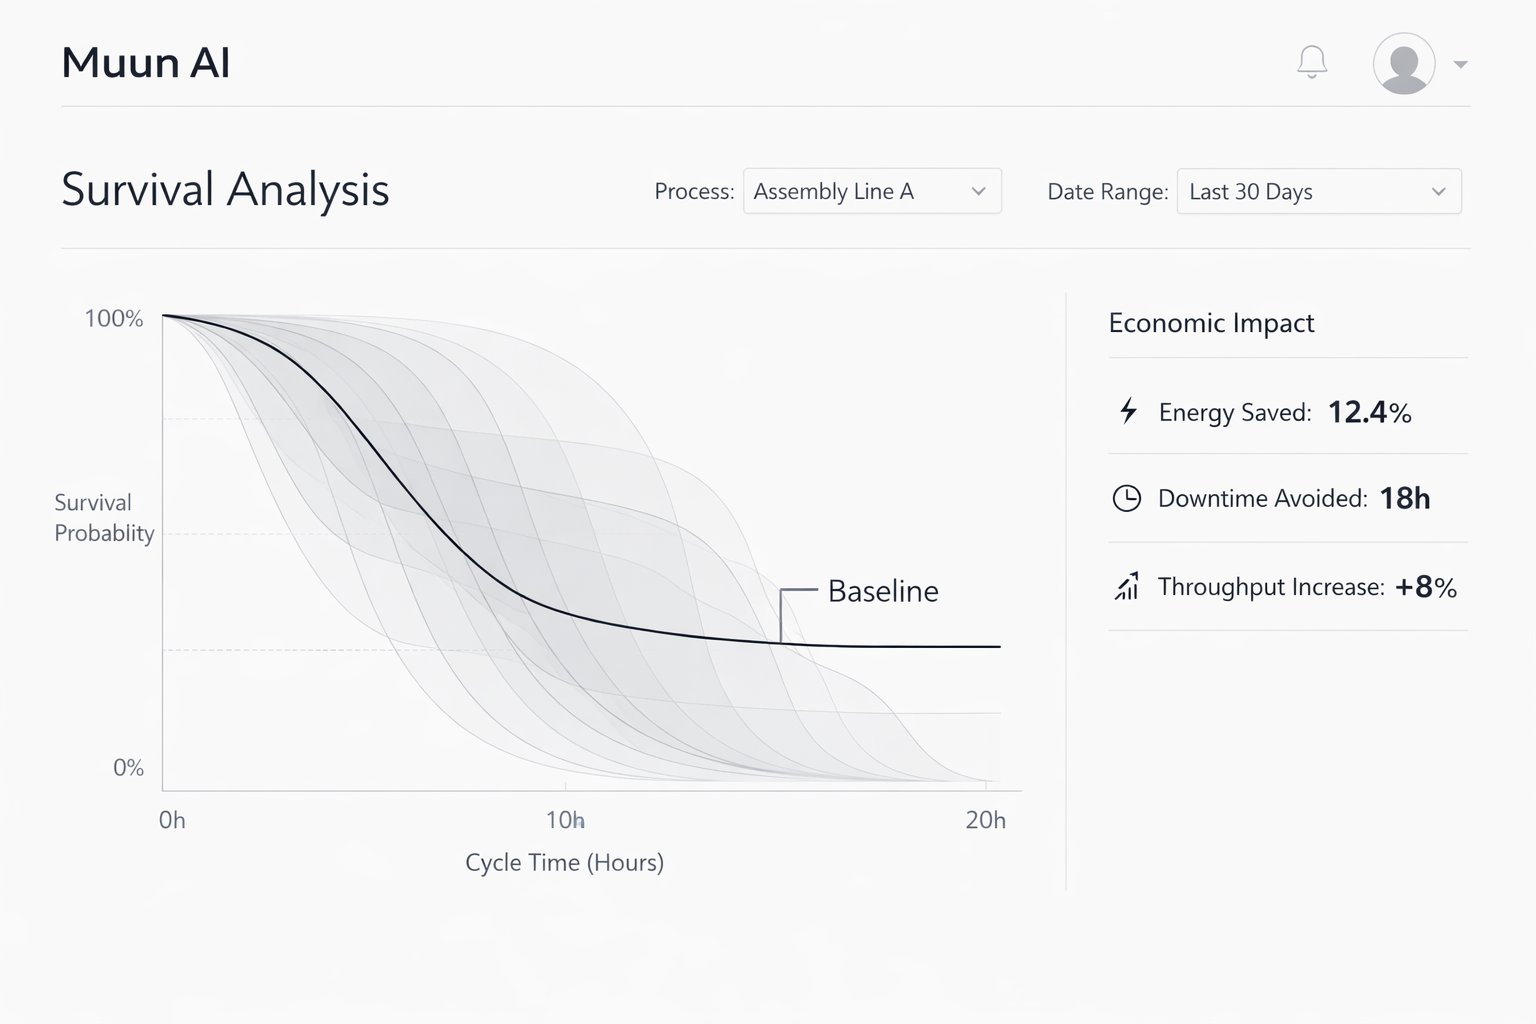Open the user avatar profile icon
The width and height of the screenshot is (1536, 1024).
click(x=1403, y=62)
